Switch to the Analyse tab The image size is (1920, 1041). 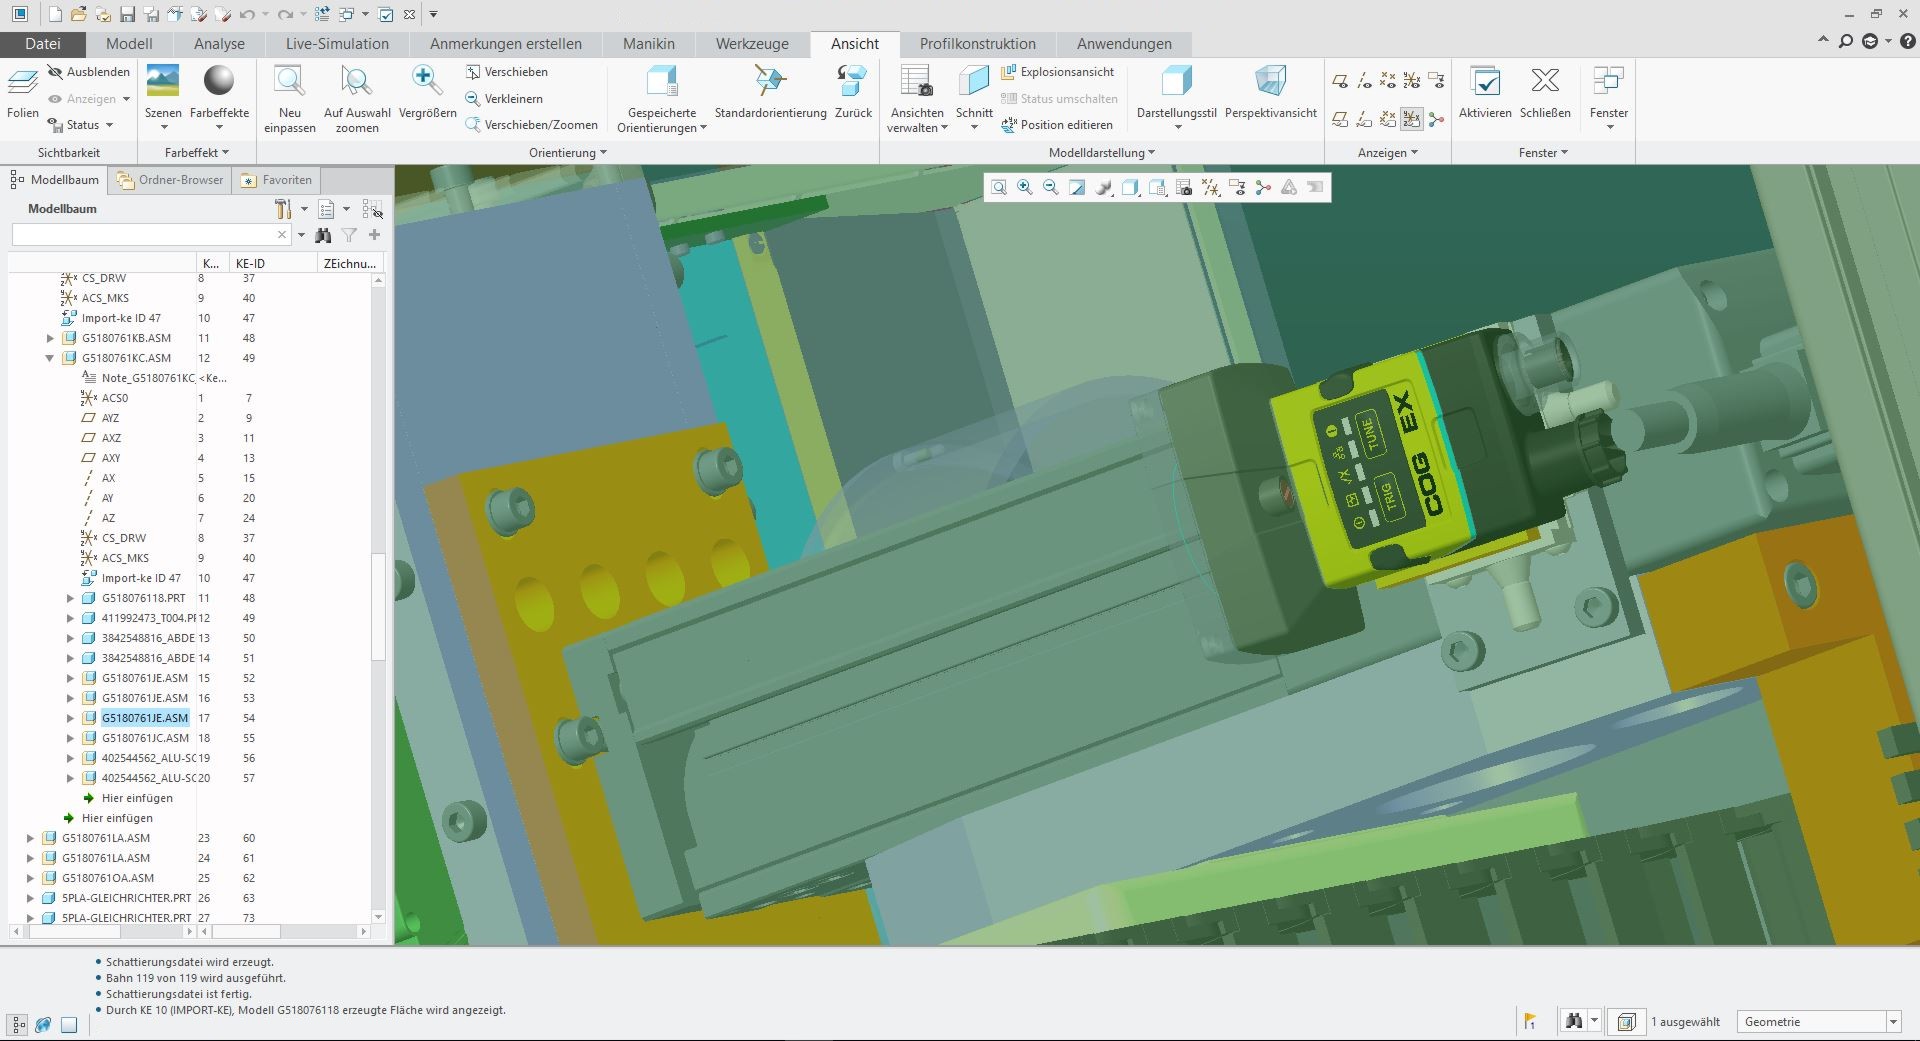219,44
